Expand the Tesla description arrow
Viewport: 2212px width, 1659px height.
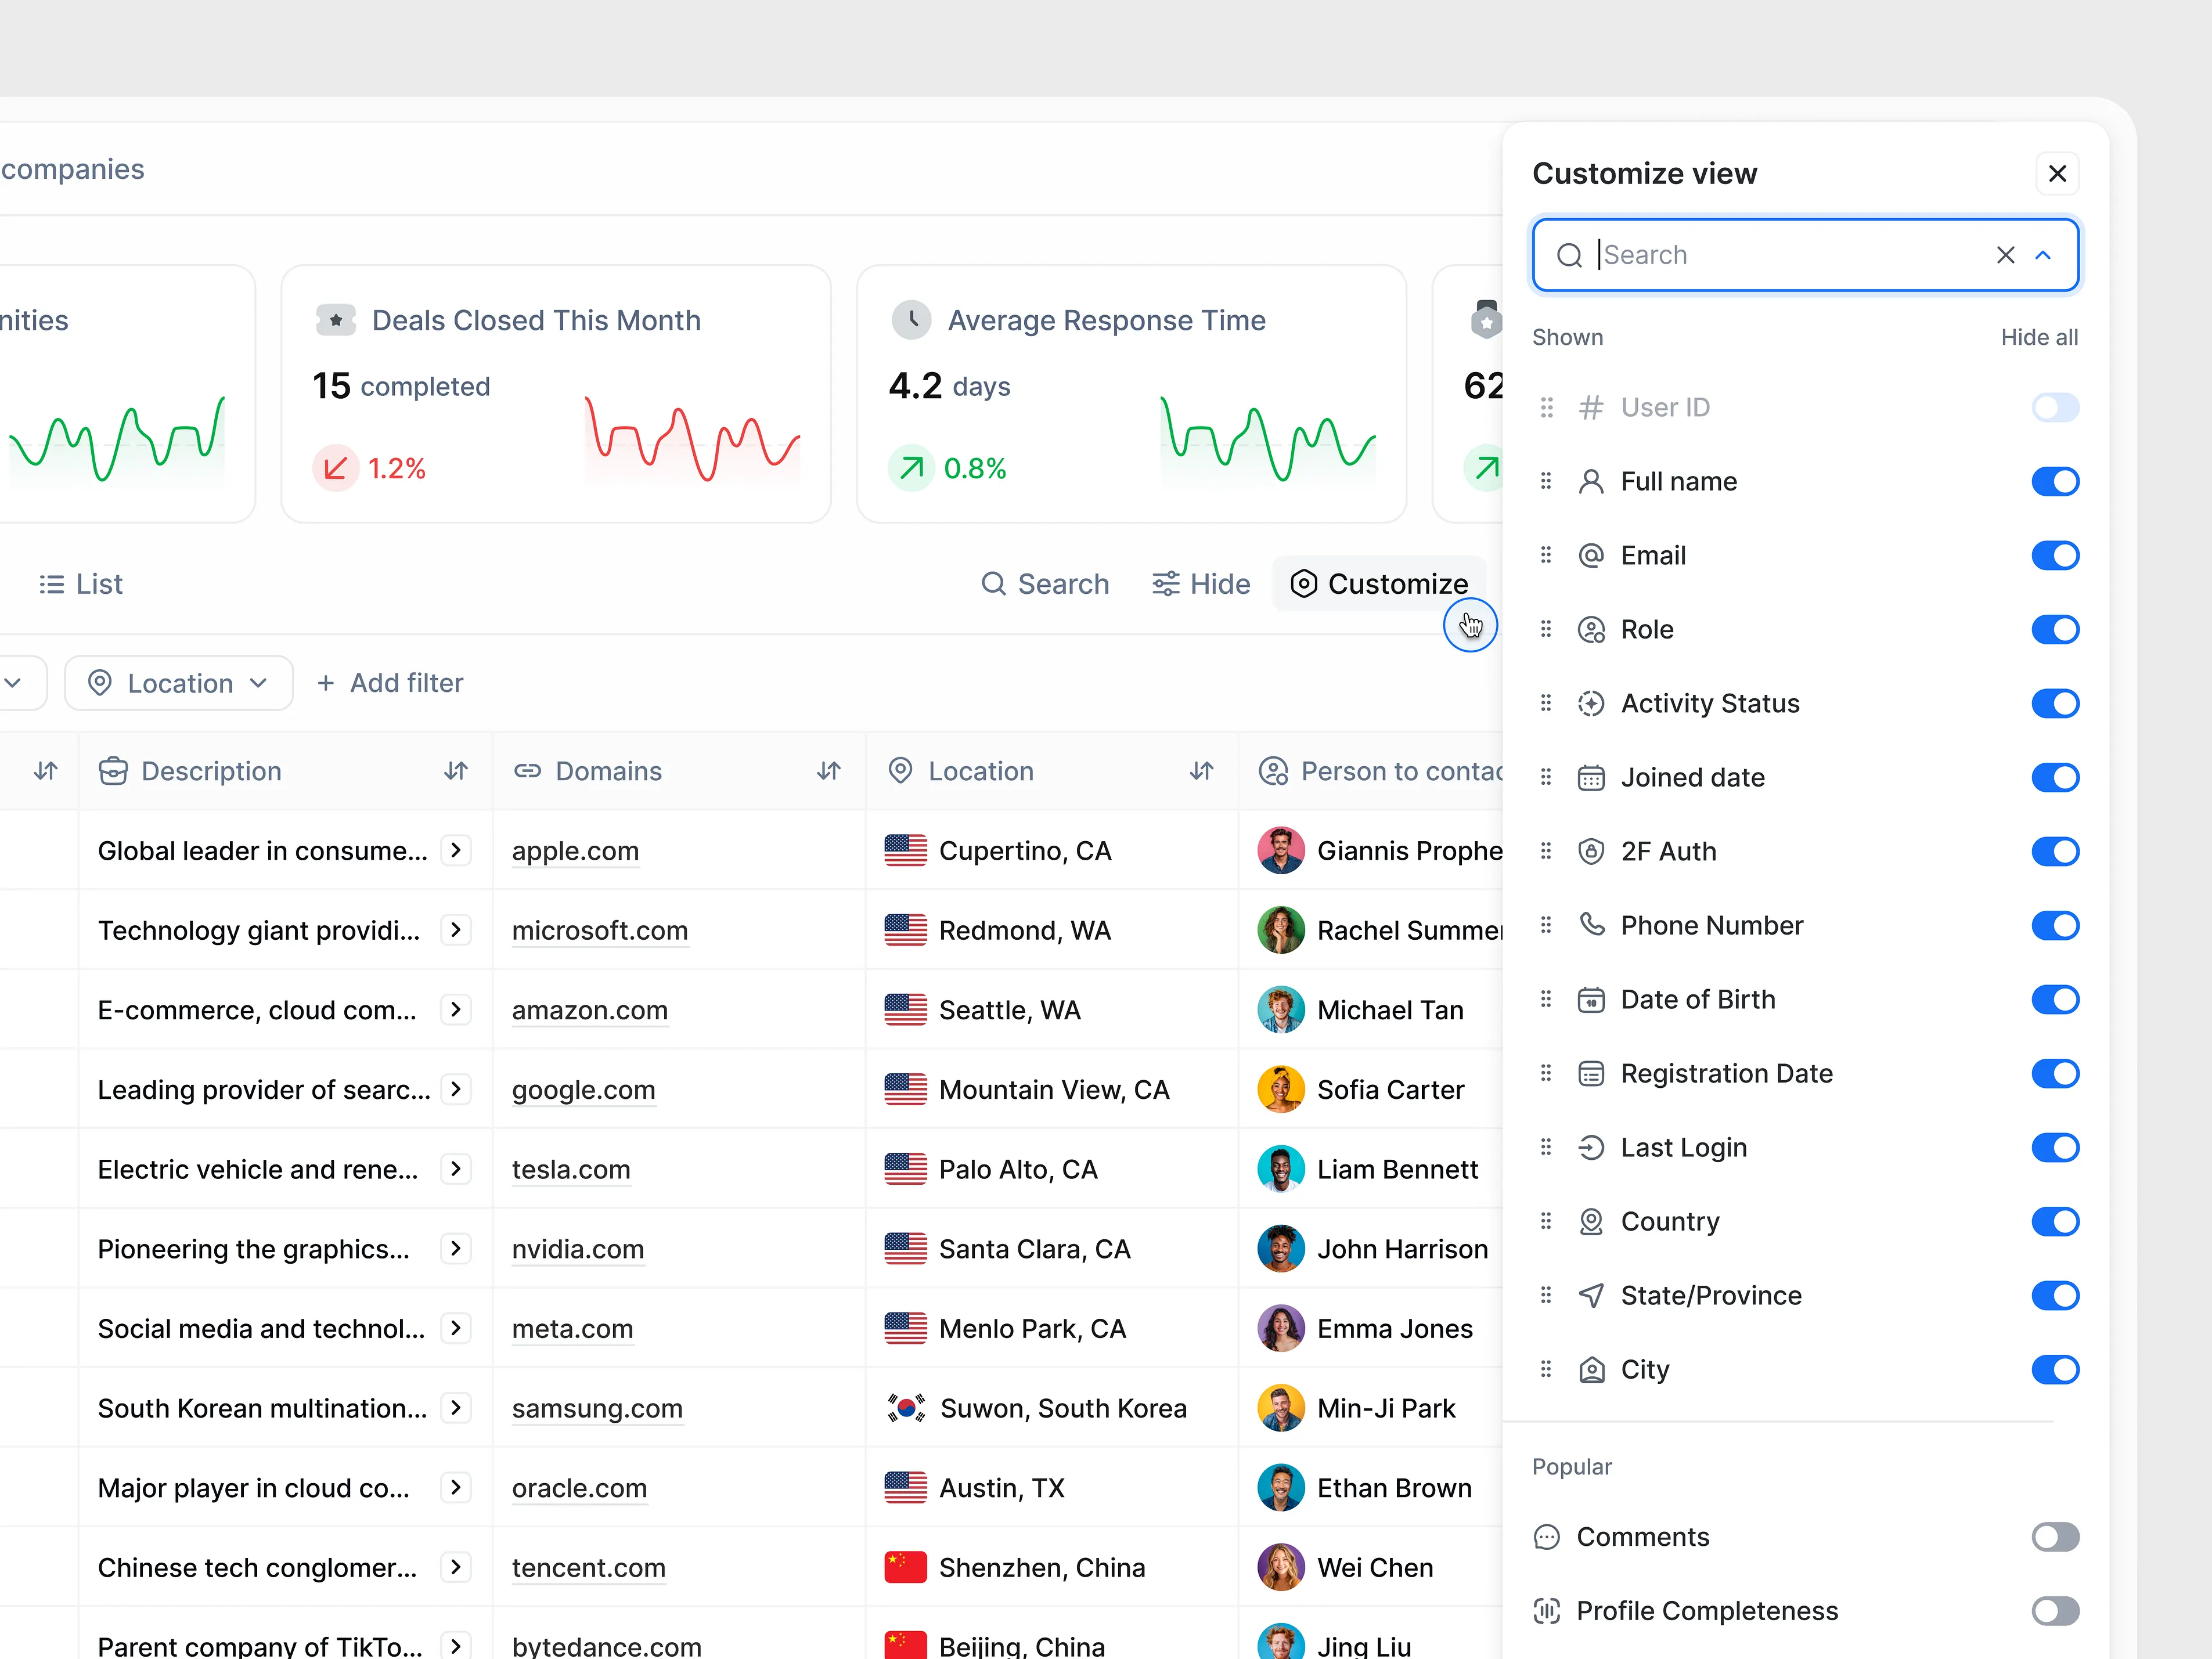click(x=456, y=1169)
